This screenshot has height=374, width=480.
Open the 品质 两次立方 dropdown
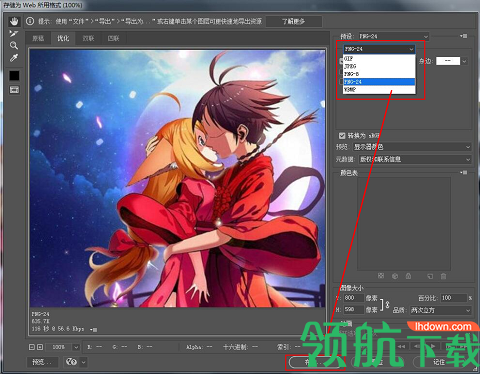(x=440, y=310)
